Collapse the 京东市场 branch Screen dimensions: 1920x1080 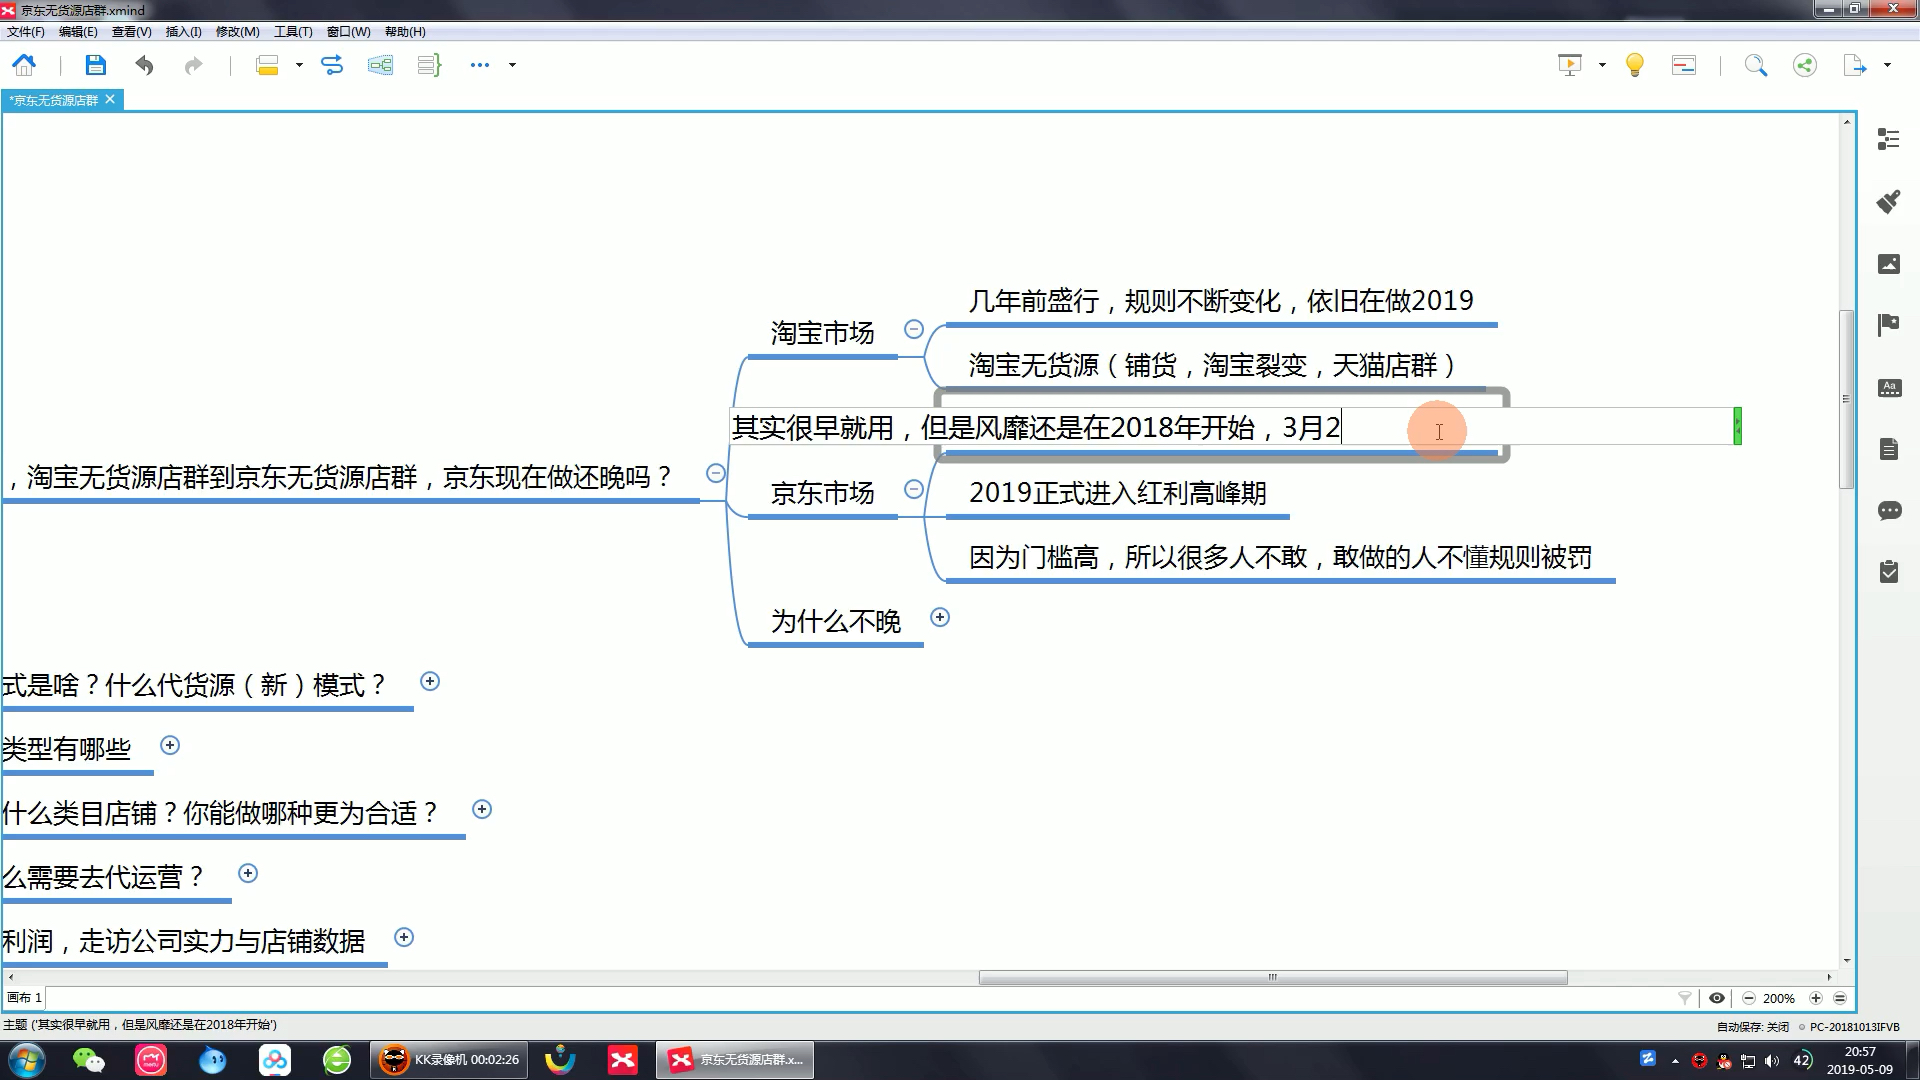pyautogui.click(x=913, y=489)
